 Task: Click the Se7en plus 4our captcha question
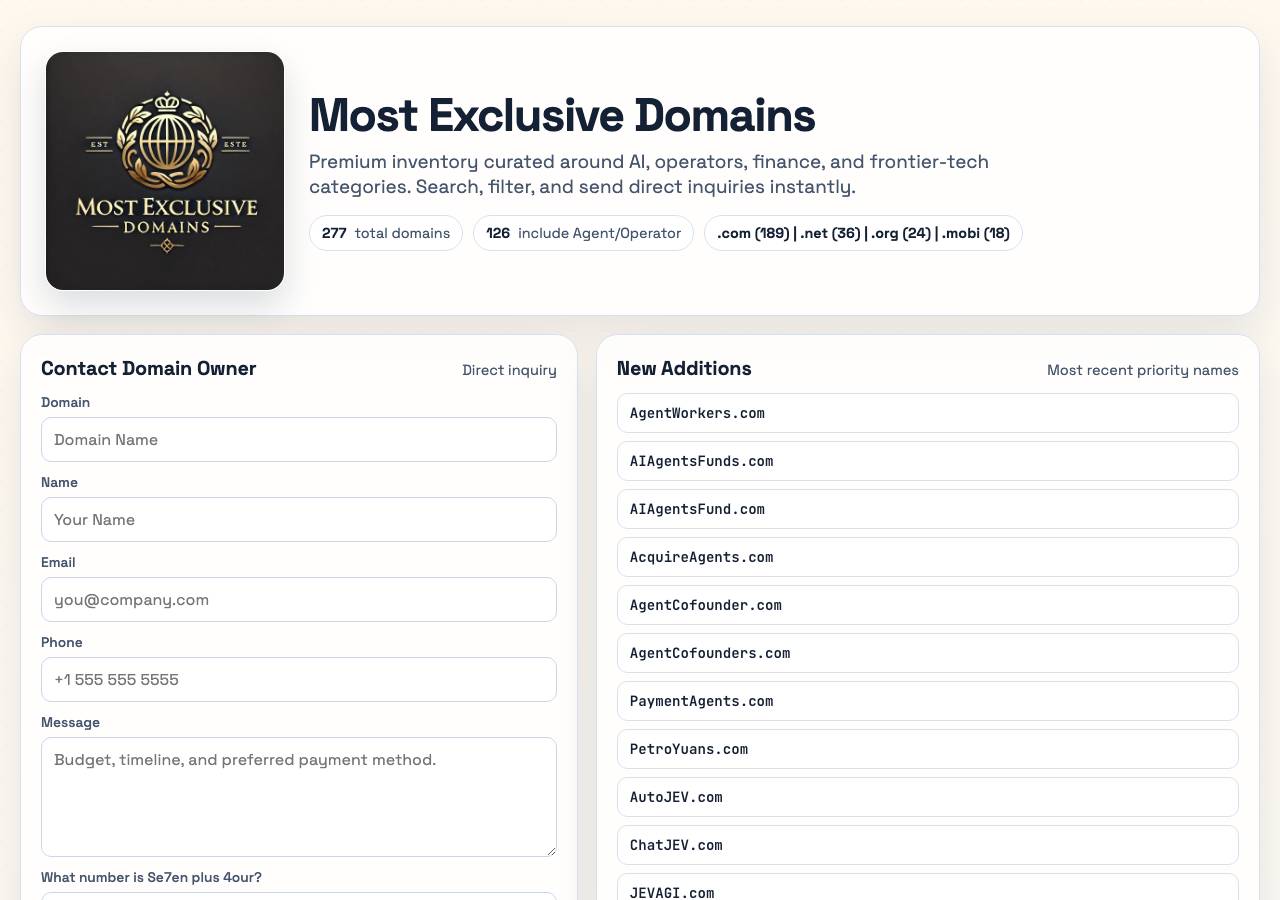pyautogui.click(x=151, y=877)
